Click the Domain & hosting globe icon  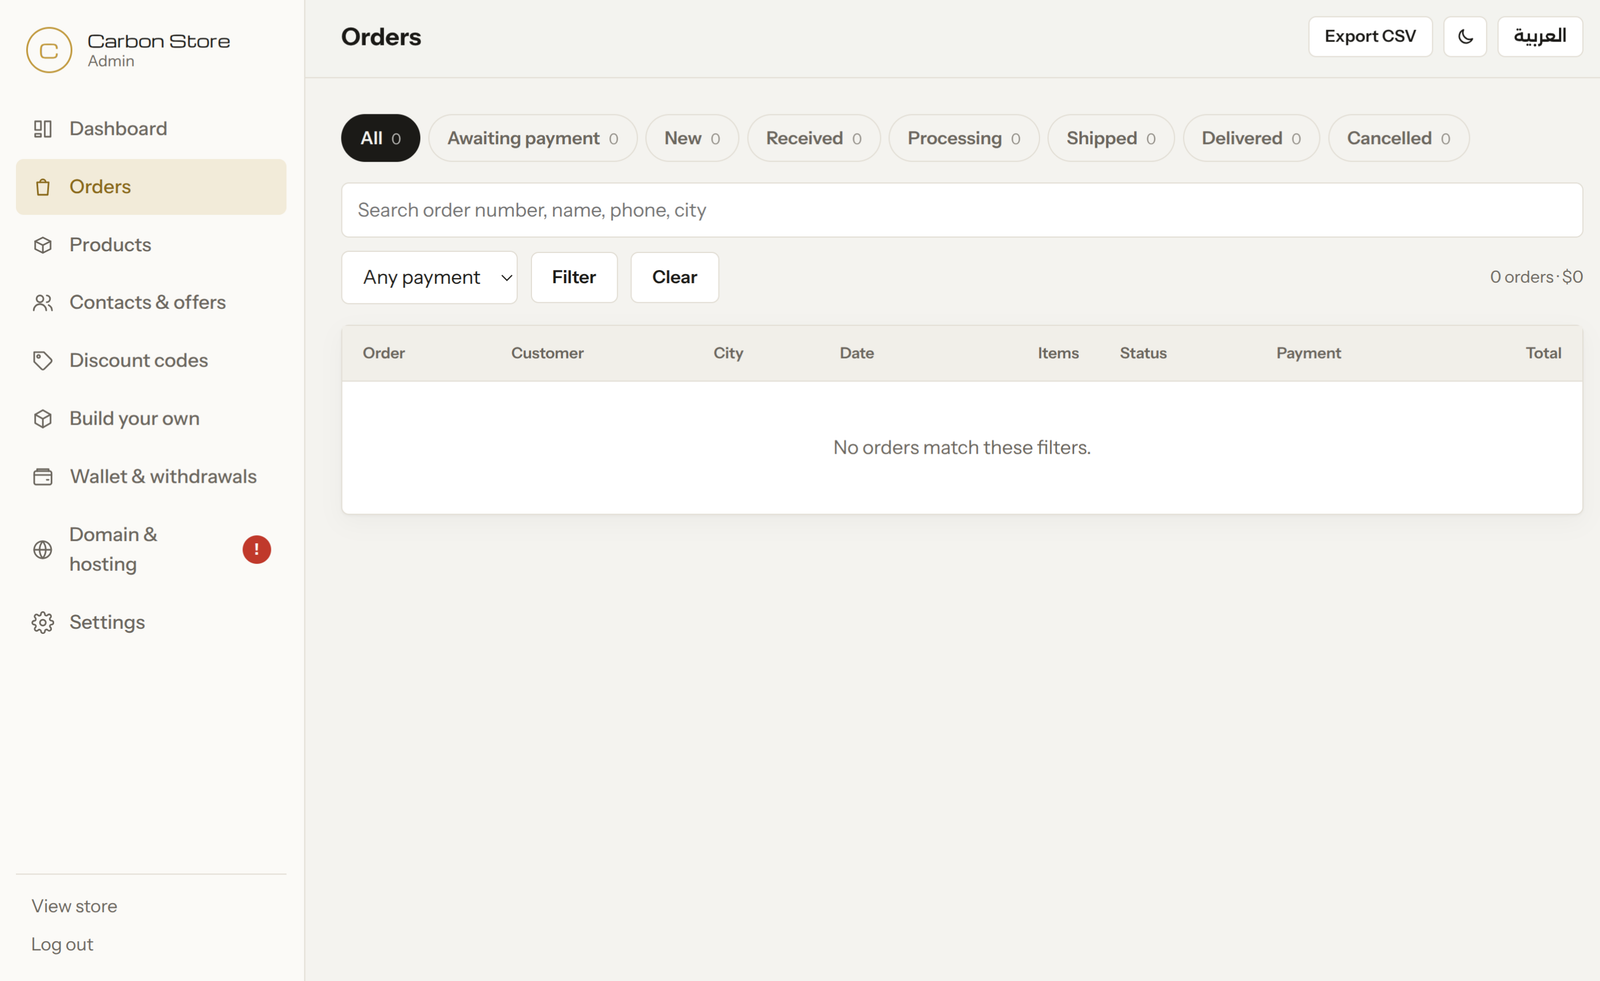pyautogui.click(x=43, y=550)
